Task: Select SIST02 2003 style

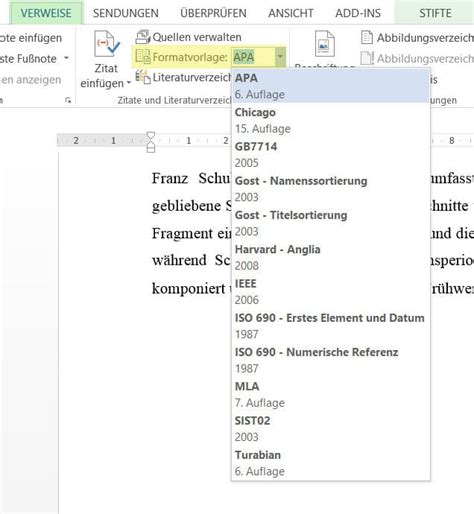Action: (x=331, y=429)
